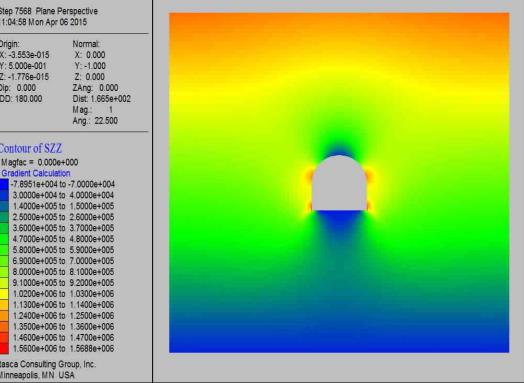Click the 'Ang.: 22.500' entry

(95, 121)
